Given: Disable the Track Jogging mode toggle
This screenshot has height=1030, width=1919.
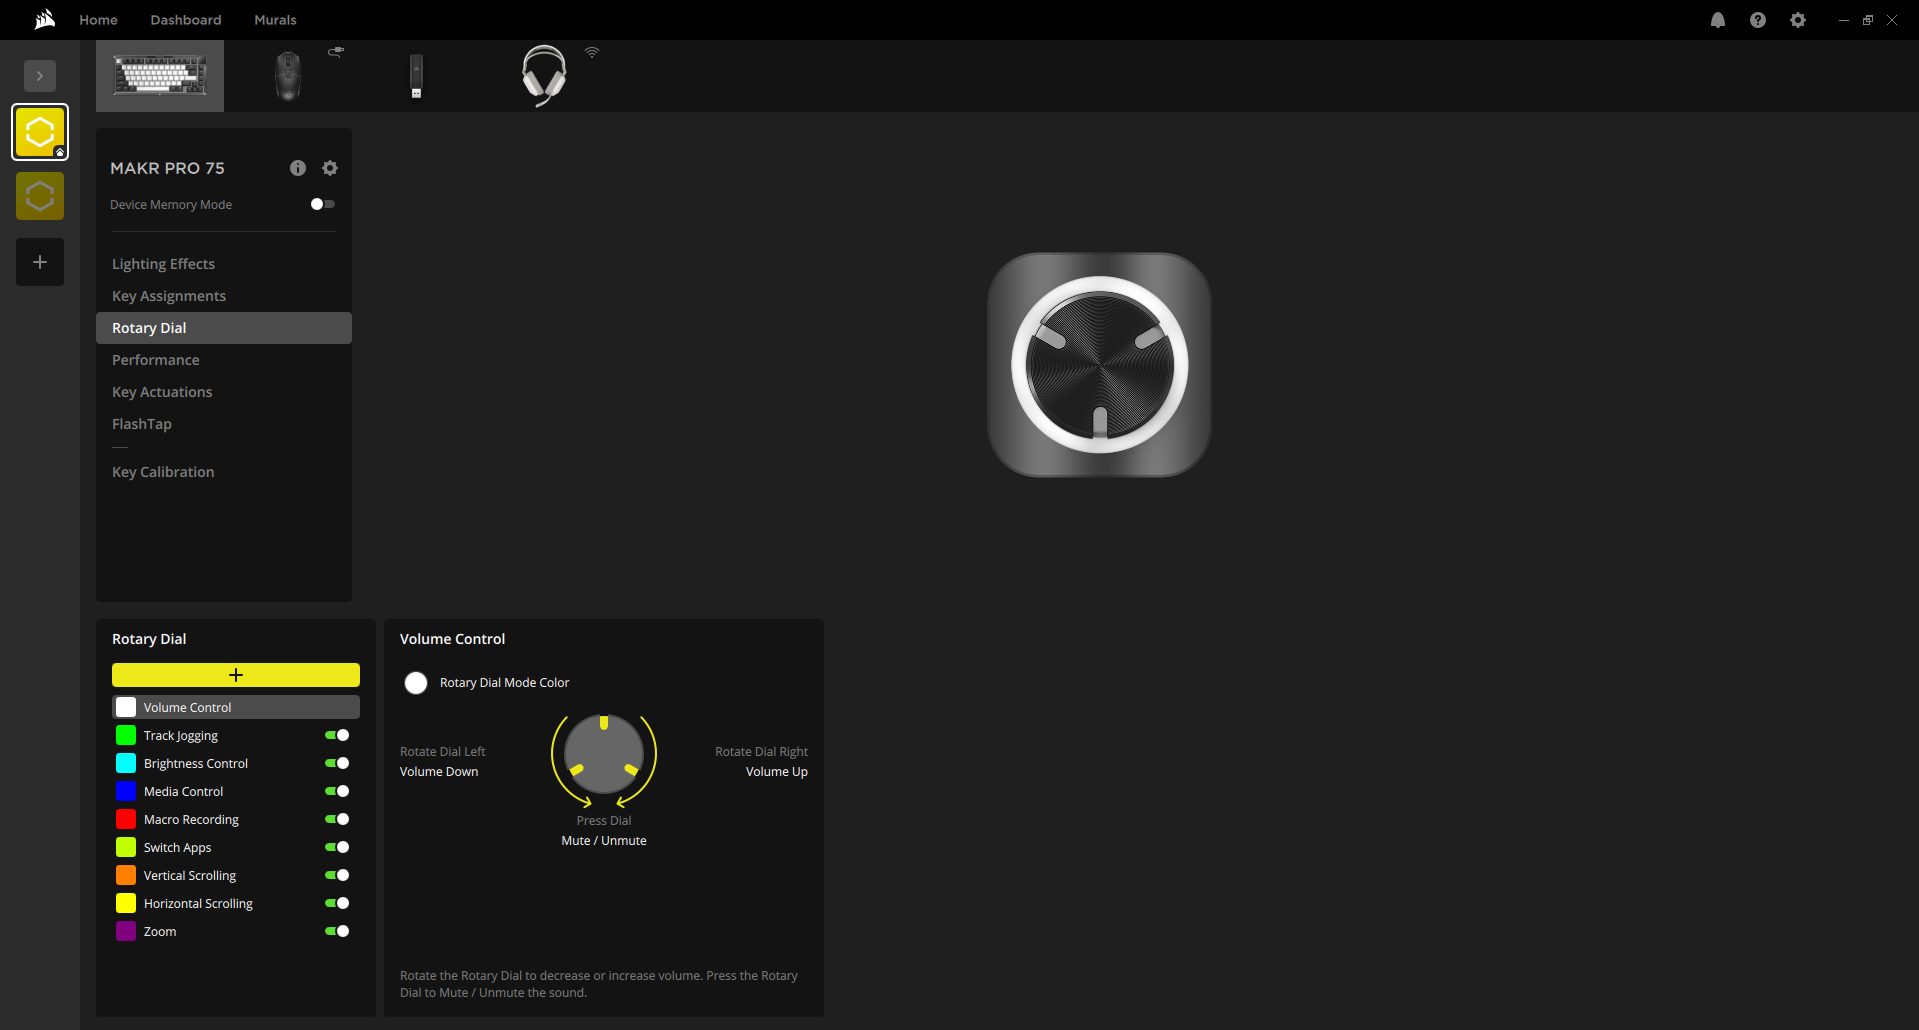Looking at the screenshot, I should [x=337, y=735].
